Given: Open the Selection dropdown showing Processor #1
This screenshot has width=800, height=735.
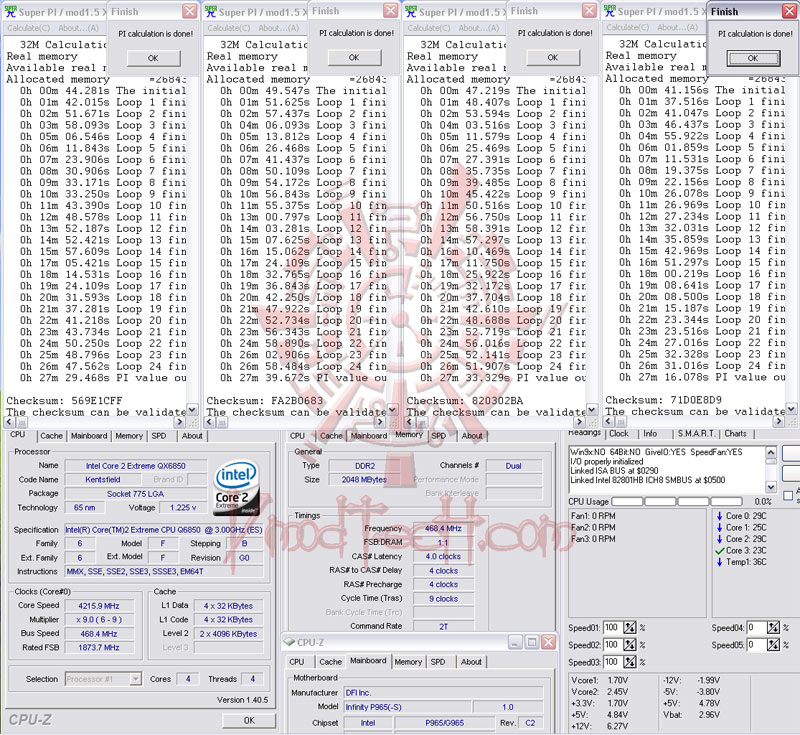Looking at the screenshot, I should 135,679.
